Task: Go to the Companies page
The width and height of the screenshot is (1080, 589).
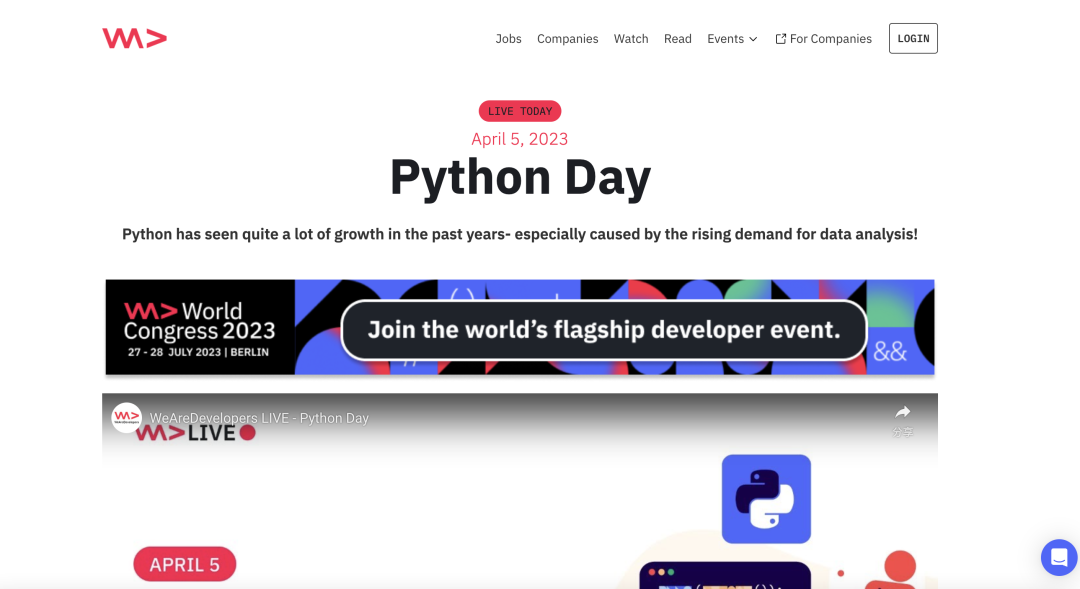Action: click(x=568, y=39)
